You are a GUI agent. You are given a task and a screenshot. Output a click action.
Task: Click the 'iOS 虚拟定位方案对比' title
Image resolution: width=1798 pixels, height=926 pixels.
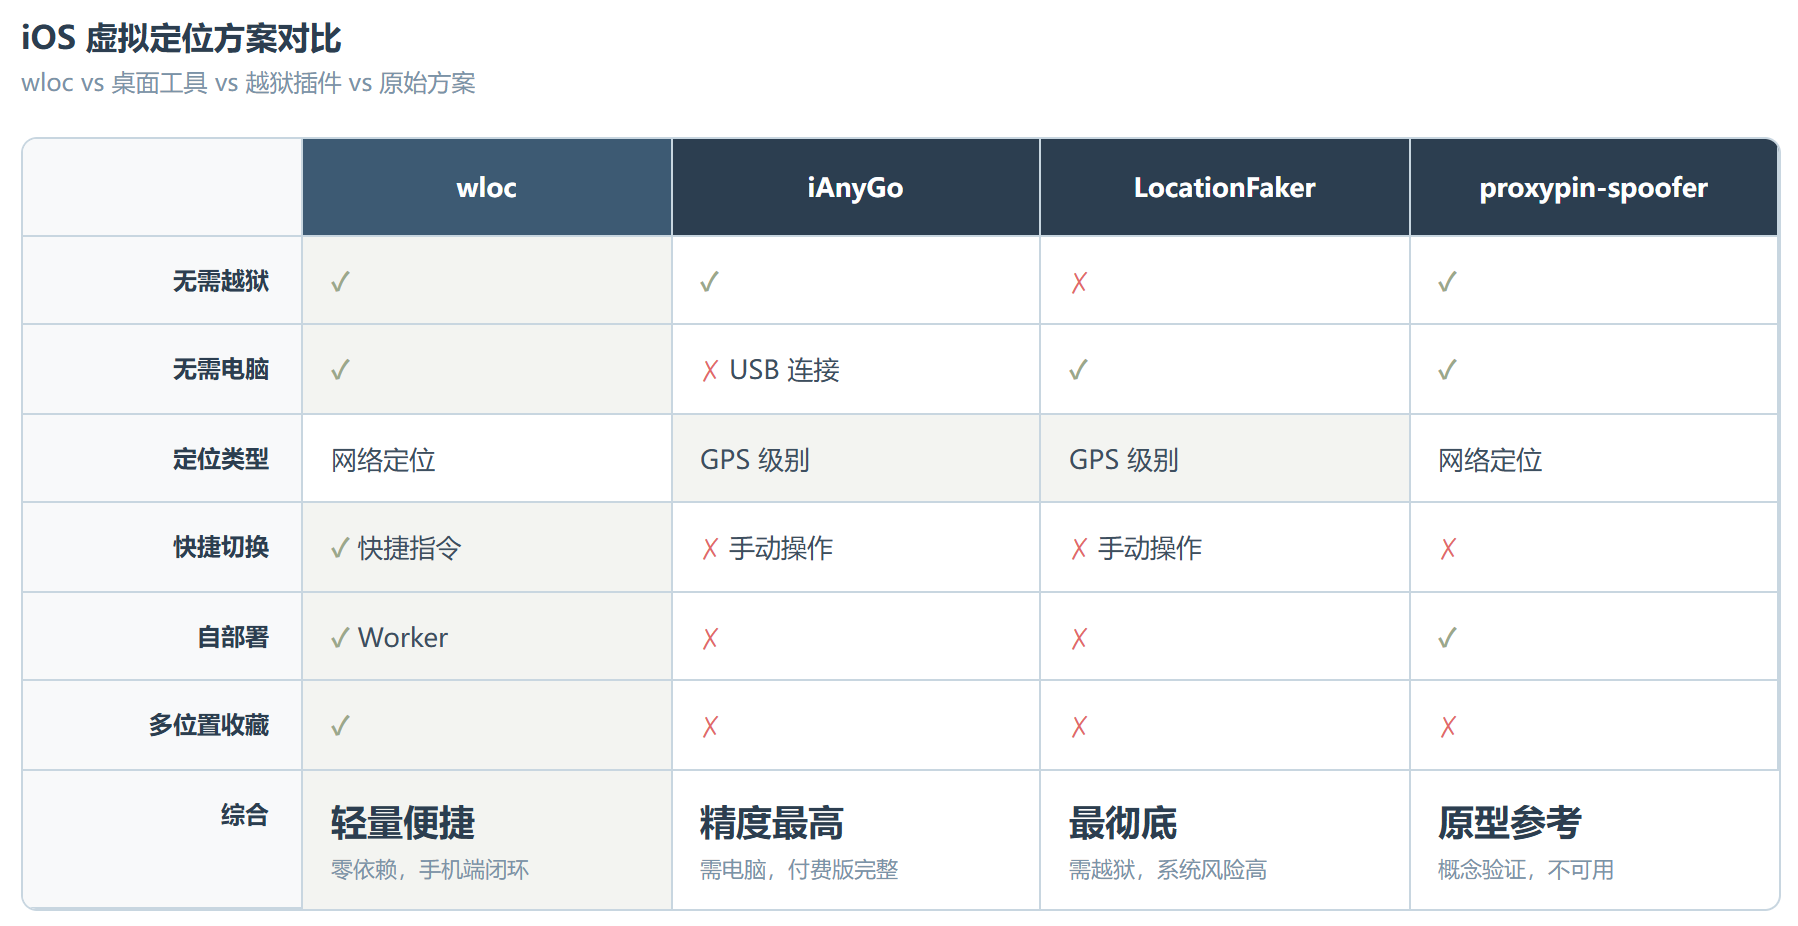(182, 38)
